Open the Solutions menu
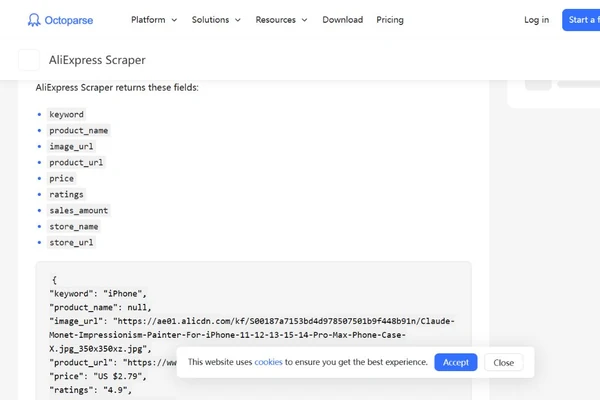The image size is (600, 400). coord(210,20)
